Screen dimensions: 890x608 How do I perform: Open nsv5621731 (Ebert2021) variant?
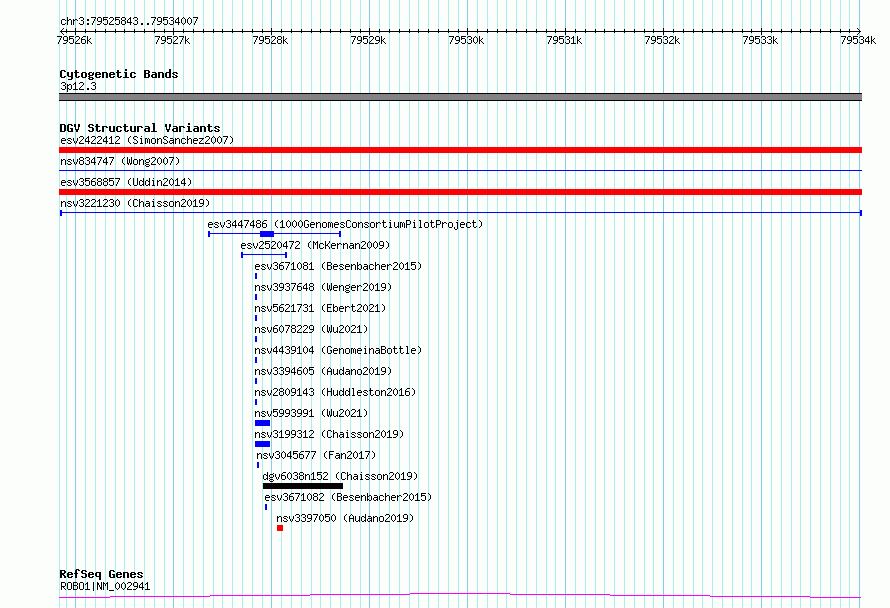(320, 308)
